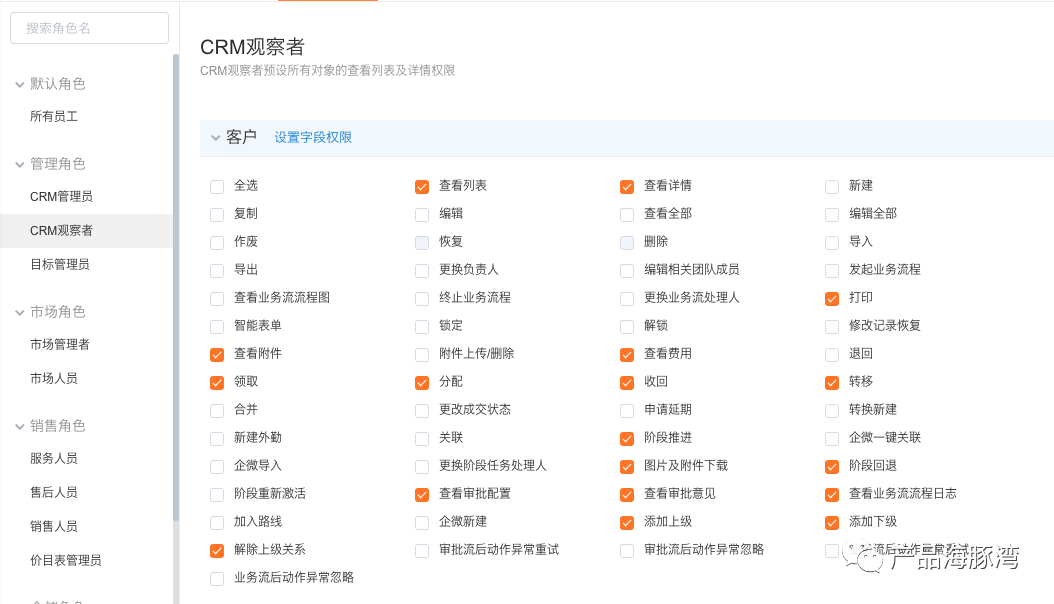The image size is (1054, 604).
Task: Collapse the 默认角色 group chevron
Action: 19,85
